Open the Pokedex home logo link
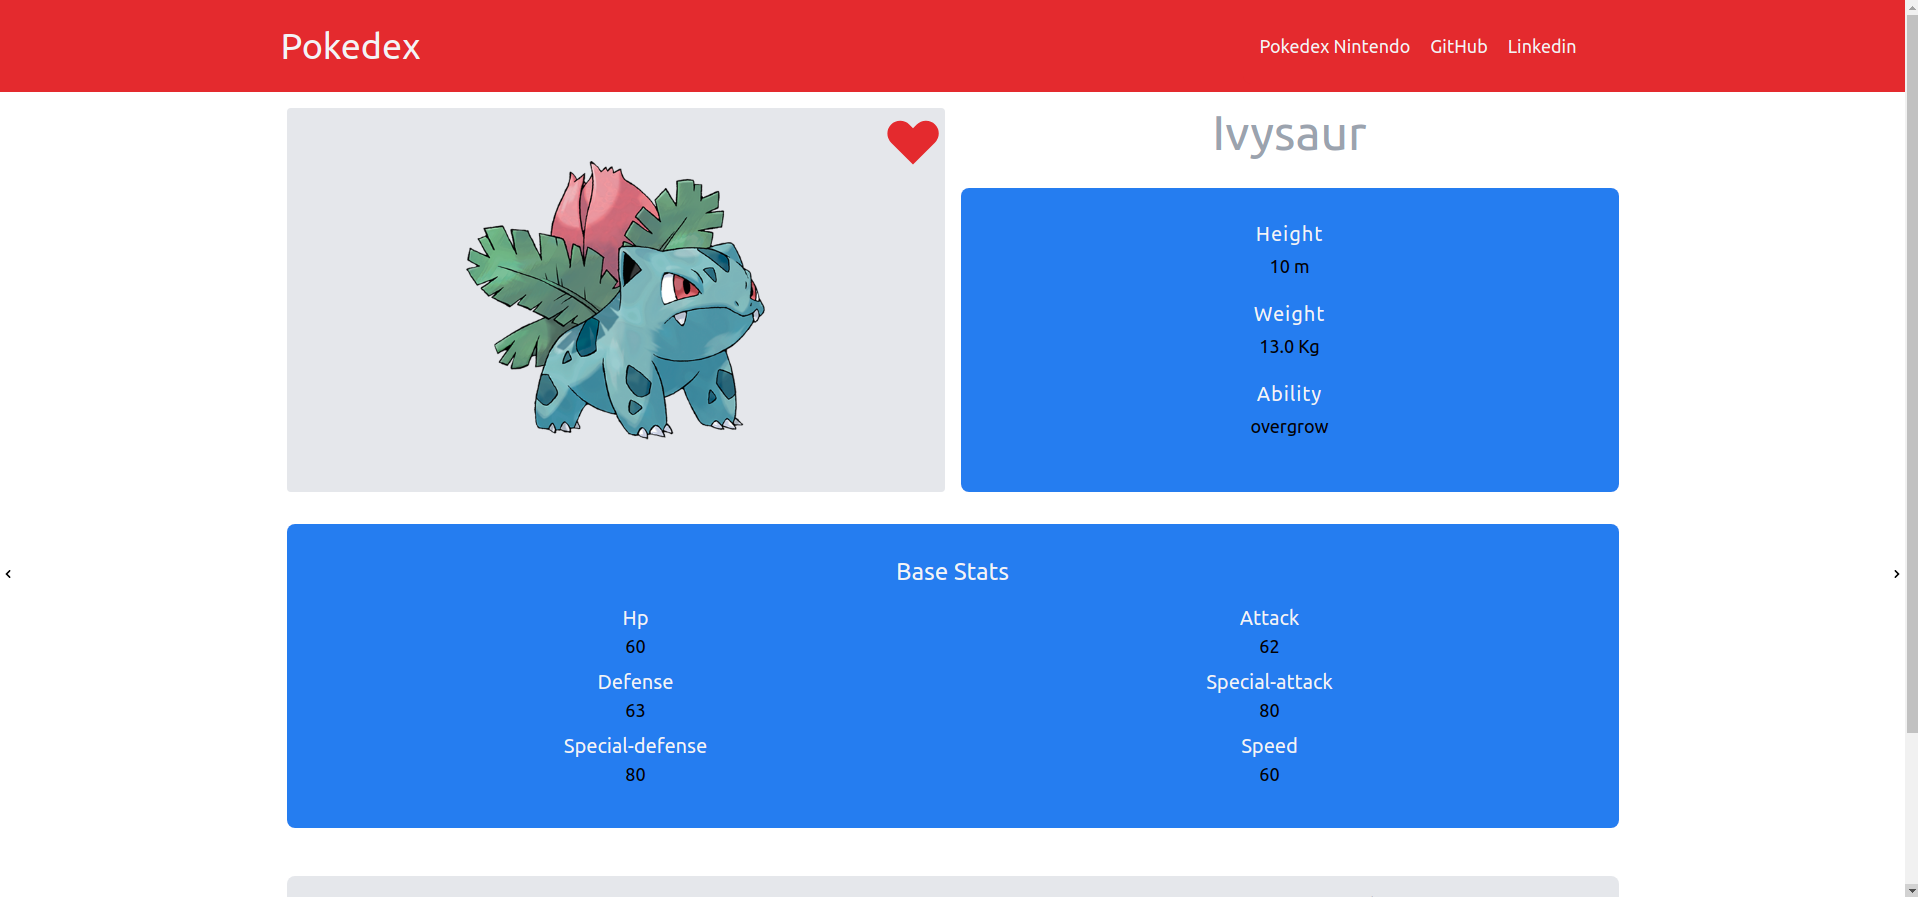Image resolution: width=1918 pixels, height=897 pixels. pyautogui.click(x=350, y=46)
